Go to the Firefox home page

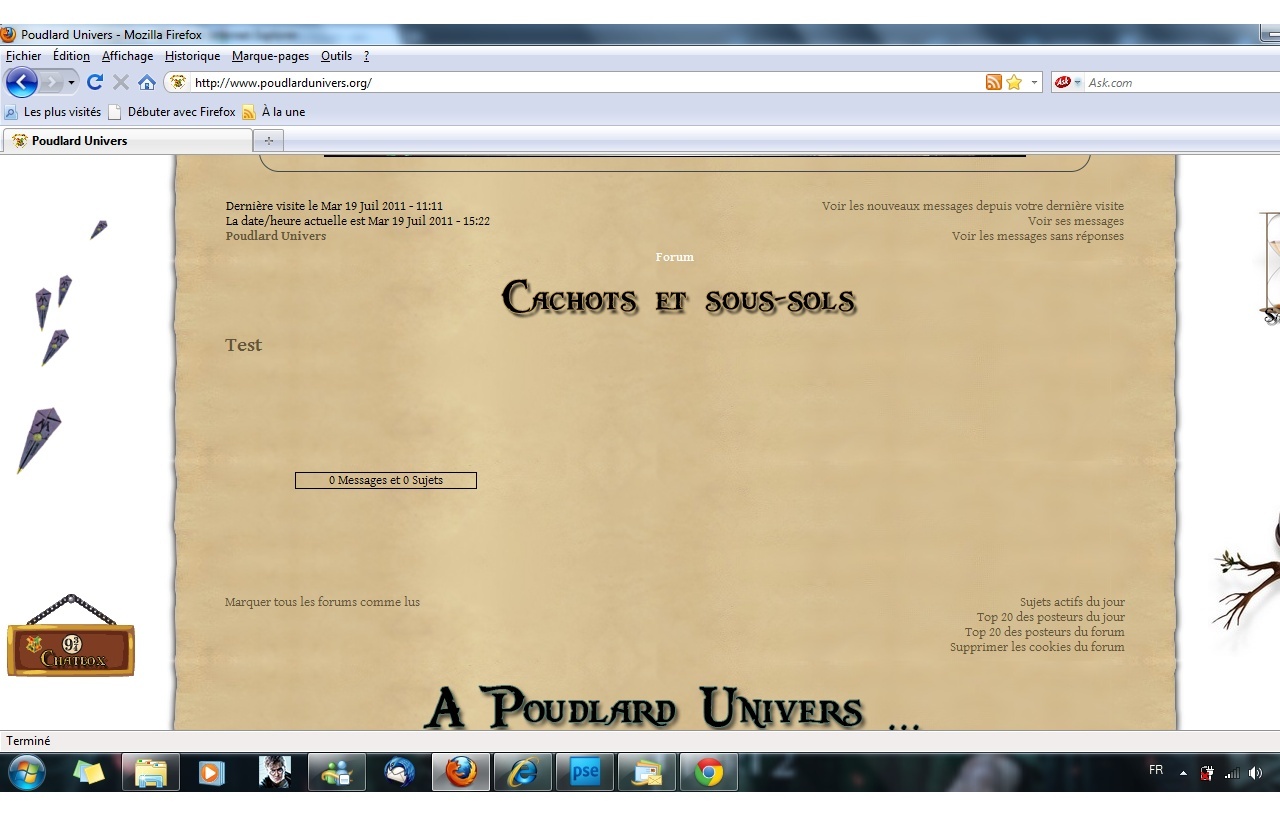point(147,82)
